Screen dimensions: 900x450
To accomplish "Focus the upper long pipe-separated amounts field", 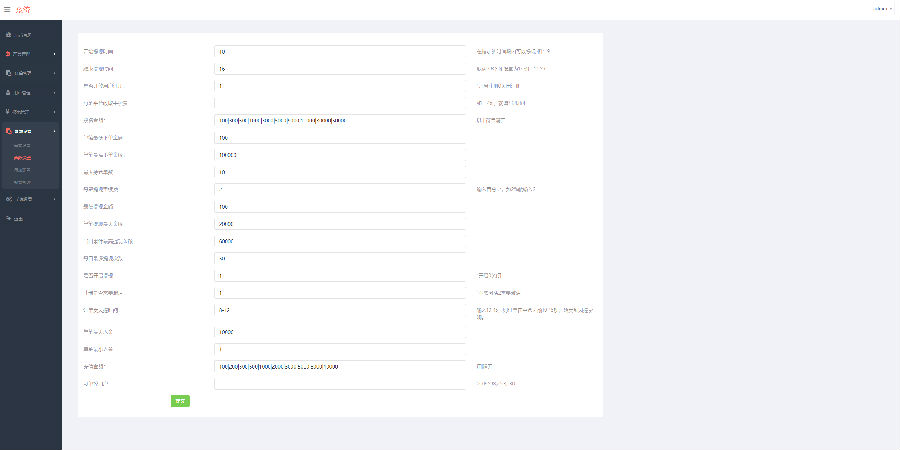I will tap(340, 121).
